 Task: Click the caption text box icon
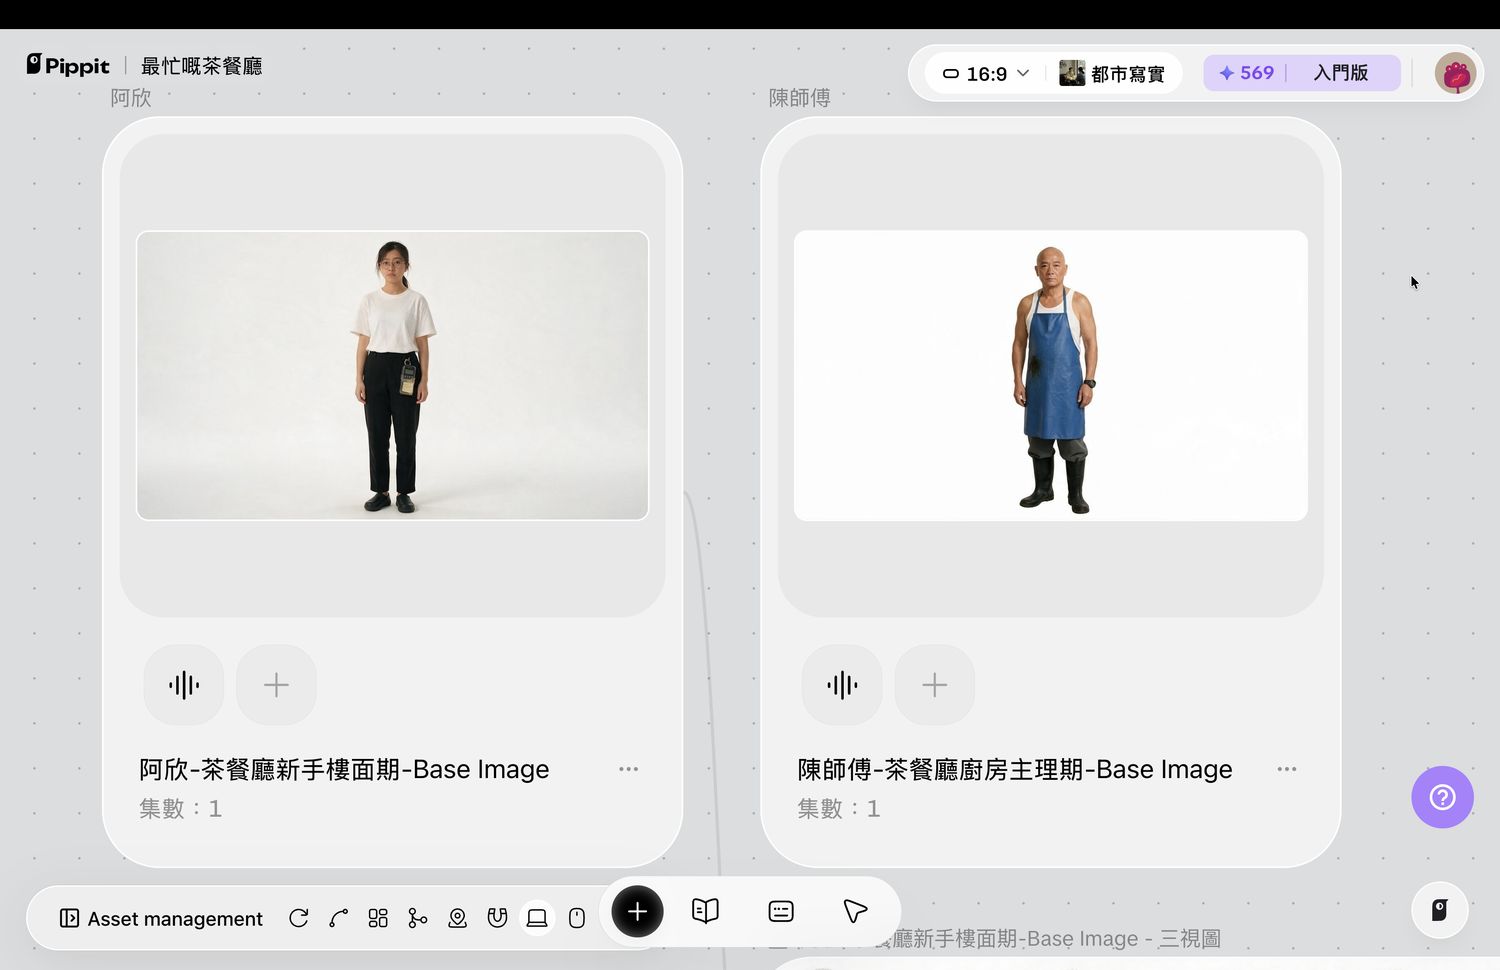click(x=781, y=911)
